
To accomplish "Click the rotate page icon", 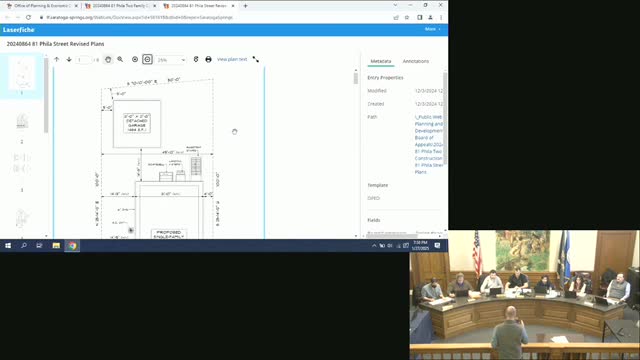I will pyautogui.click(x=196, y=60).
